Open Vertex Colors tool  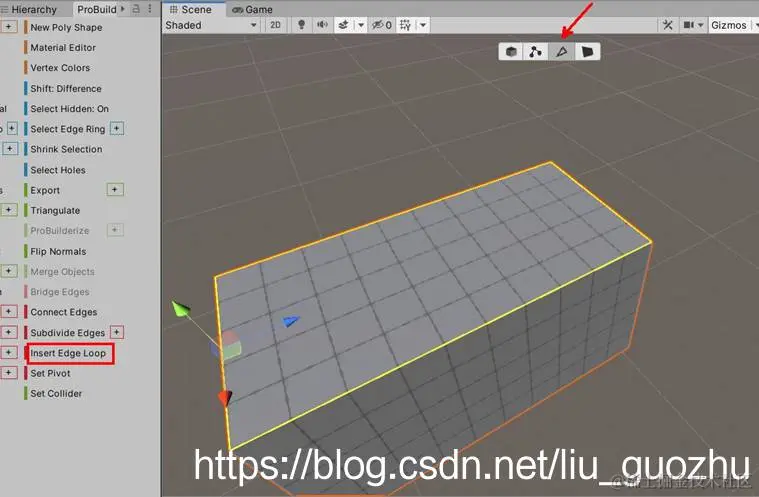(60, 68)
